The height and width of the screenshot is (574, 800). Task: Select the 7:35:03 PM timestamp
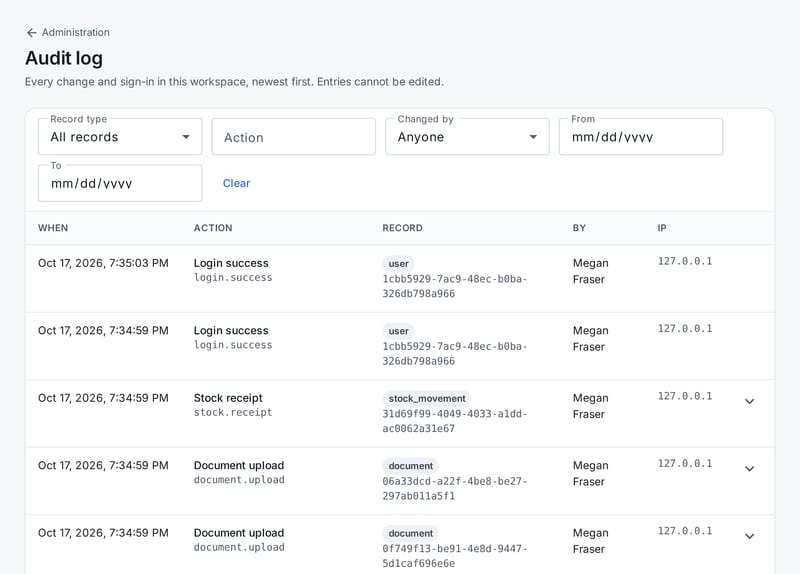click(103, 263)
